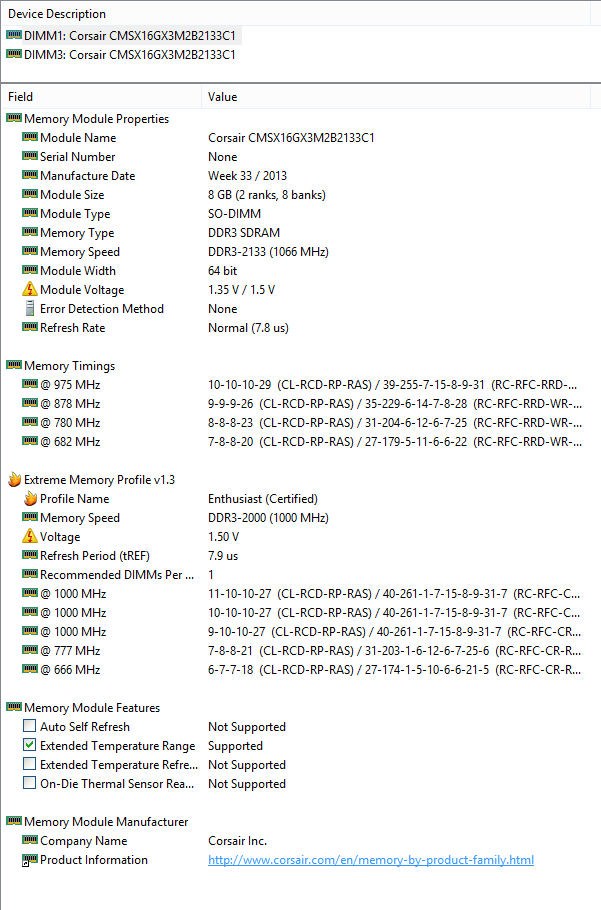The width and height of the screenshot is (601, 910).
Task: Click the Memory Module Features group icon
Action: click(14, 707)
